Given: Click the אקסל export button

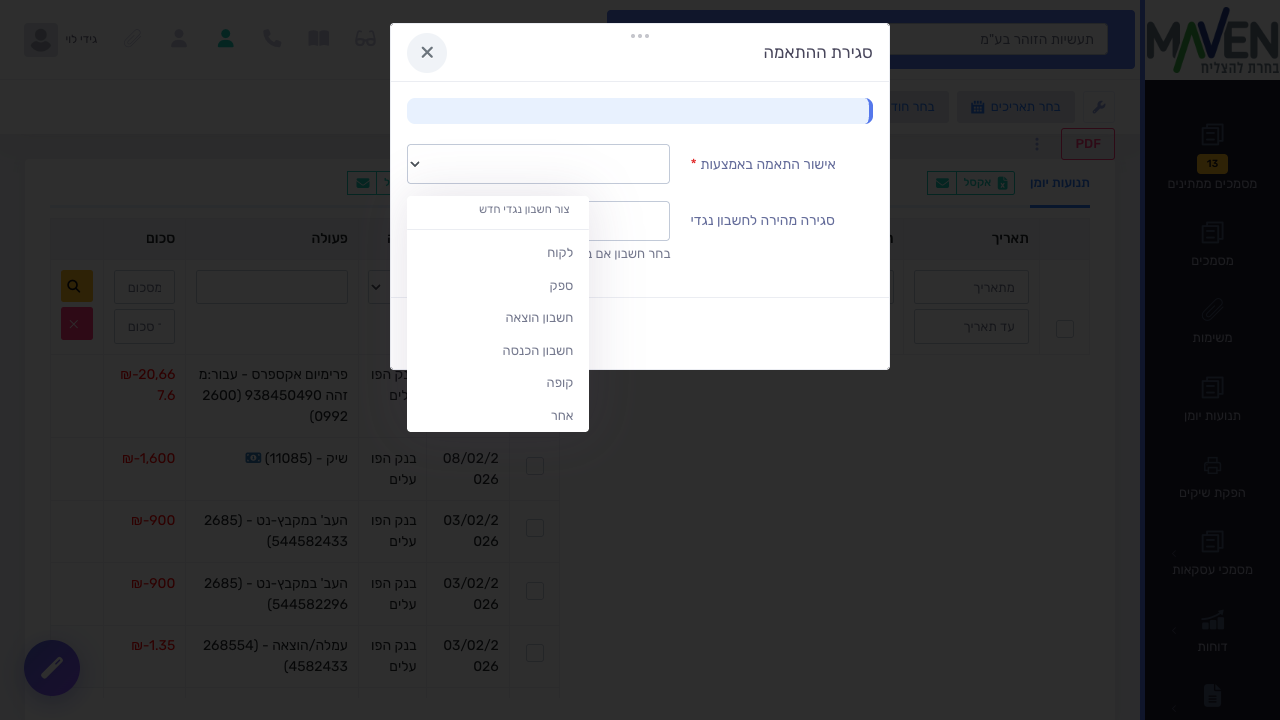Looking at the screenshot, I should [x=985, y=183].
